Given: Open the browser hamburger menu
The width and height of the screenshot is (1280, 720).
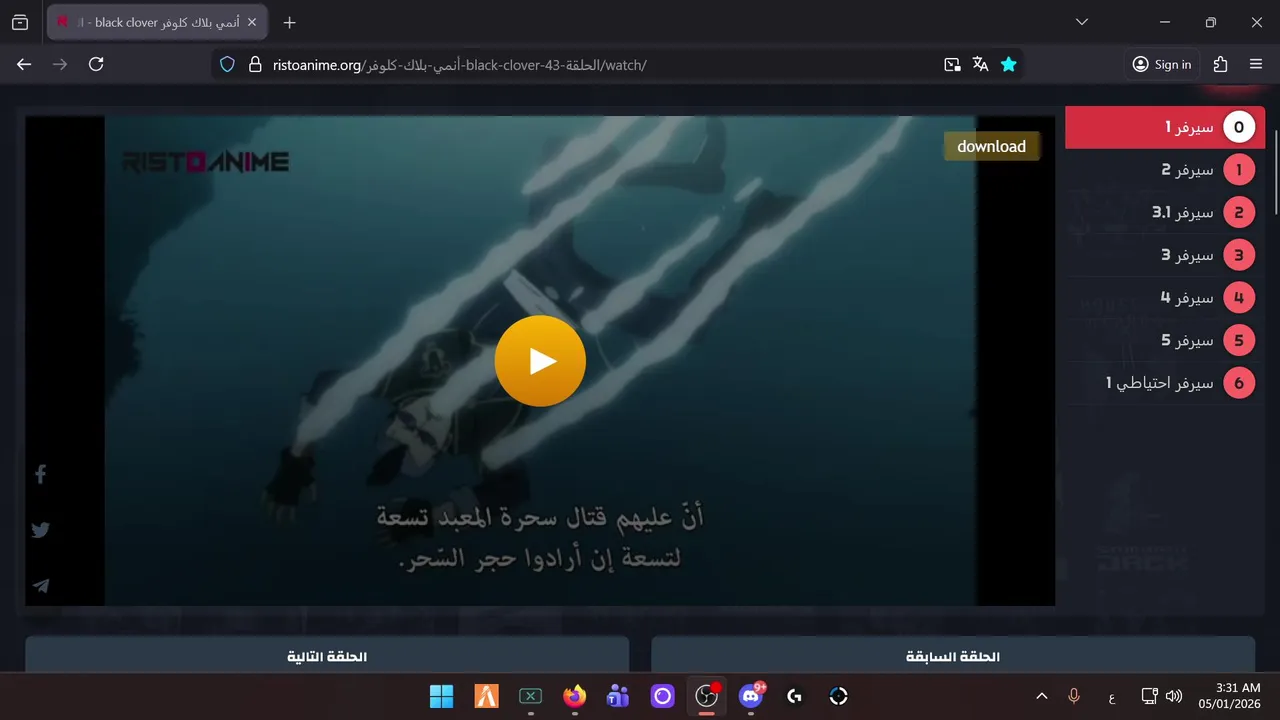Looking at the screenshot, I should tap(1256, 64).
